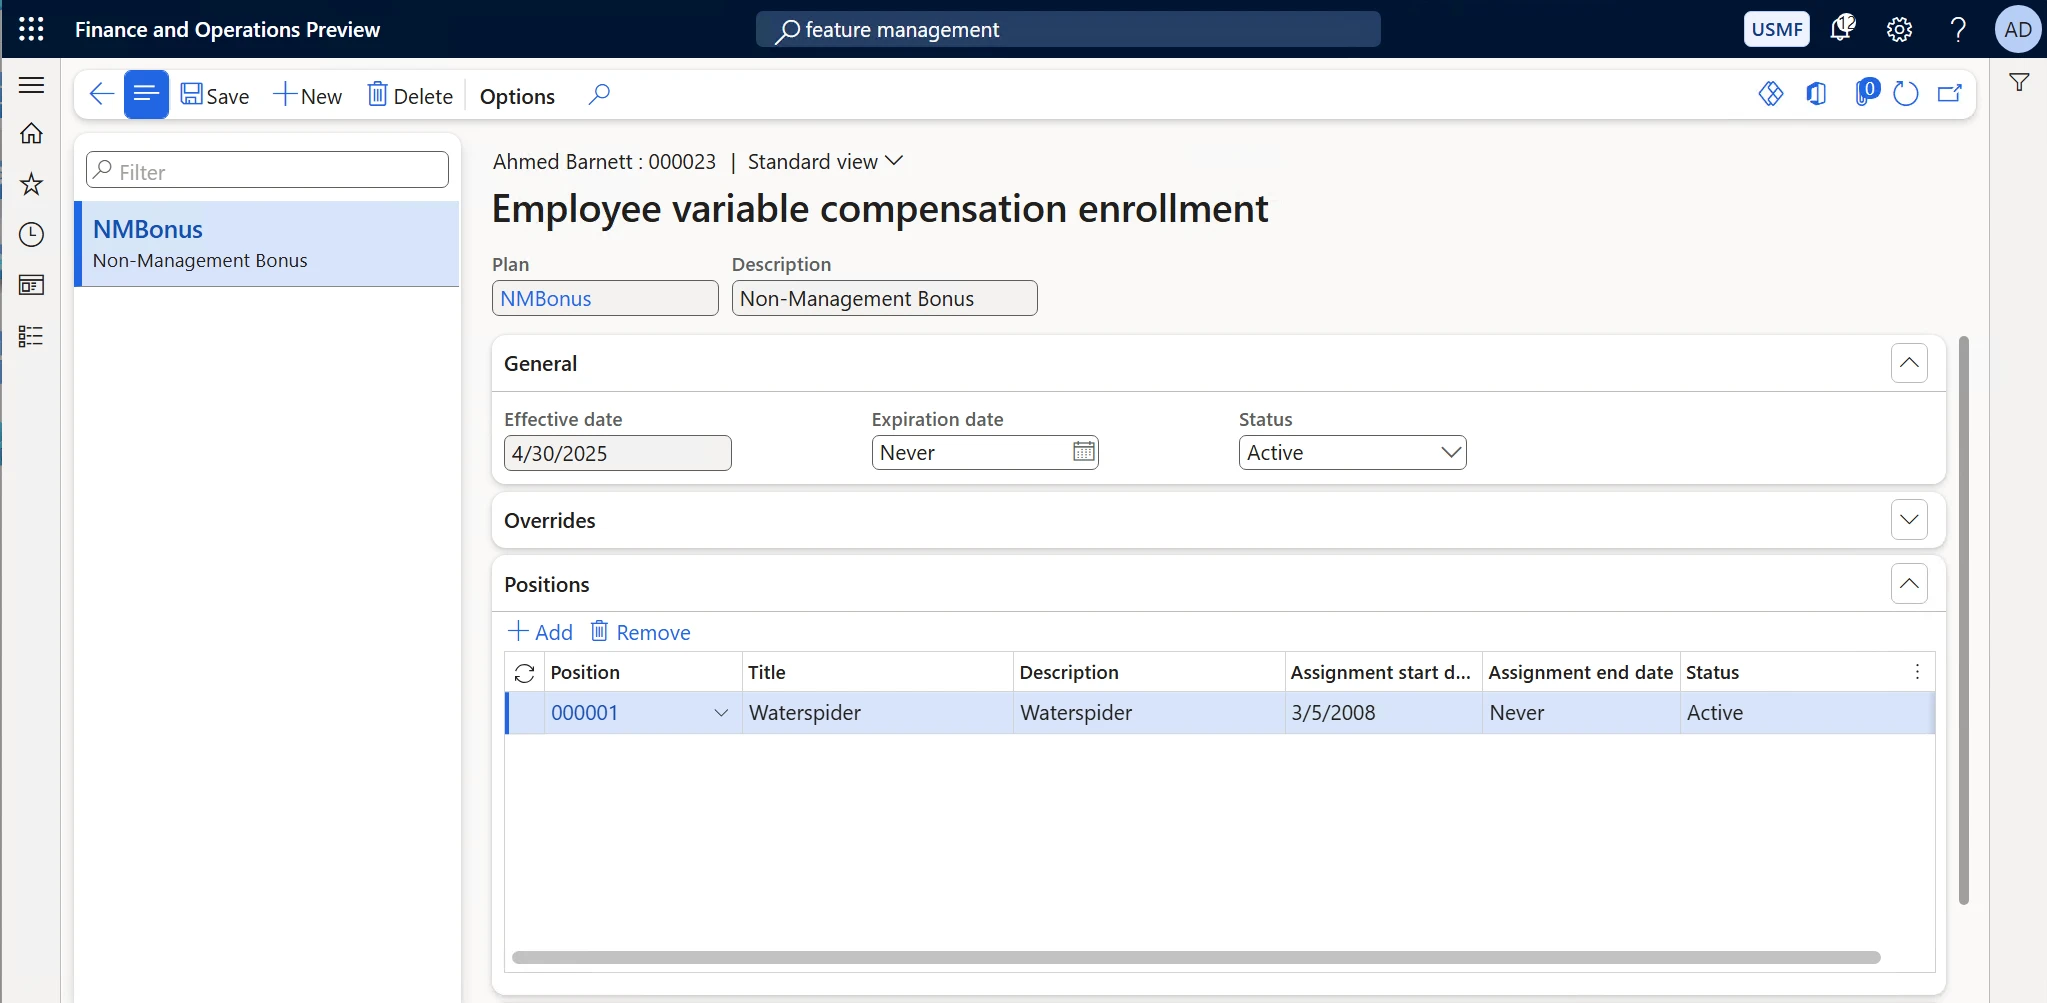The image size is (2047, 1003).
Task: Toggle the hamburger navigation pane button
Action: 31,85
